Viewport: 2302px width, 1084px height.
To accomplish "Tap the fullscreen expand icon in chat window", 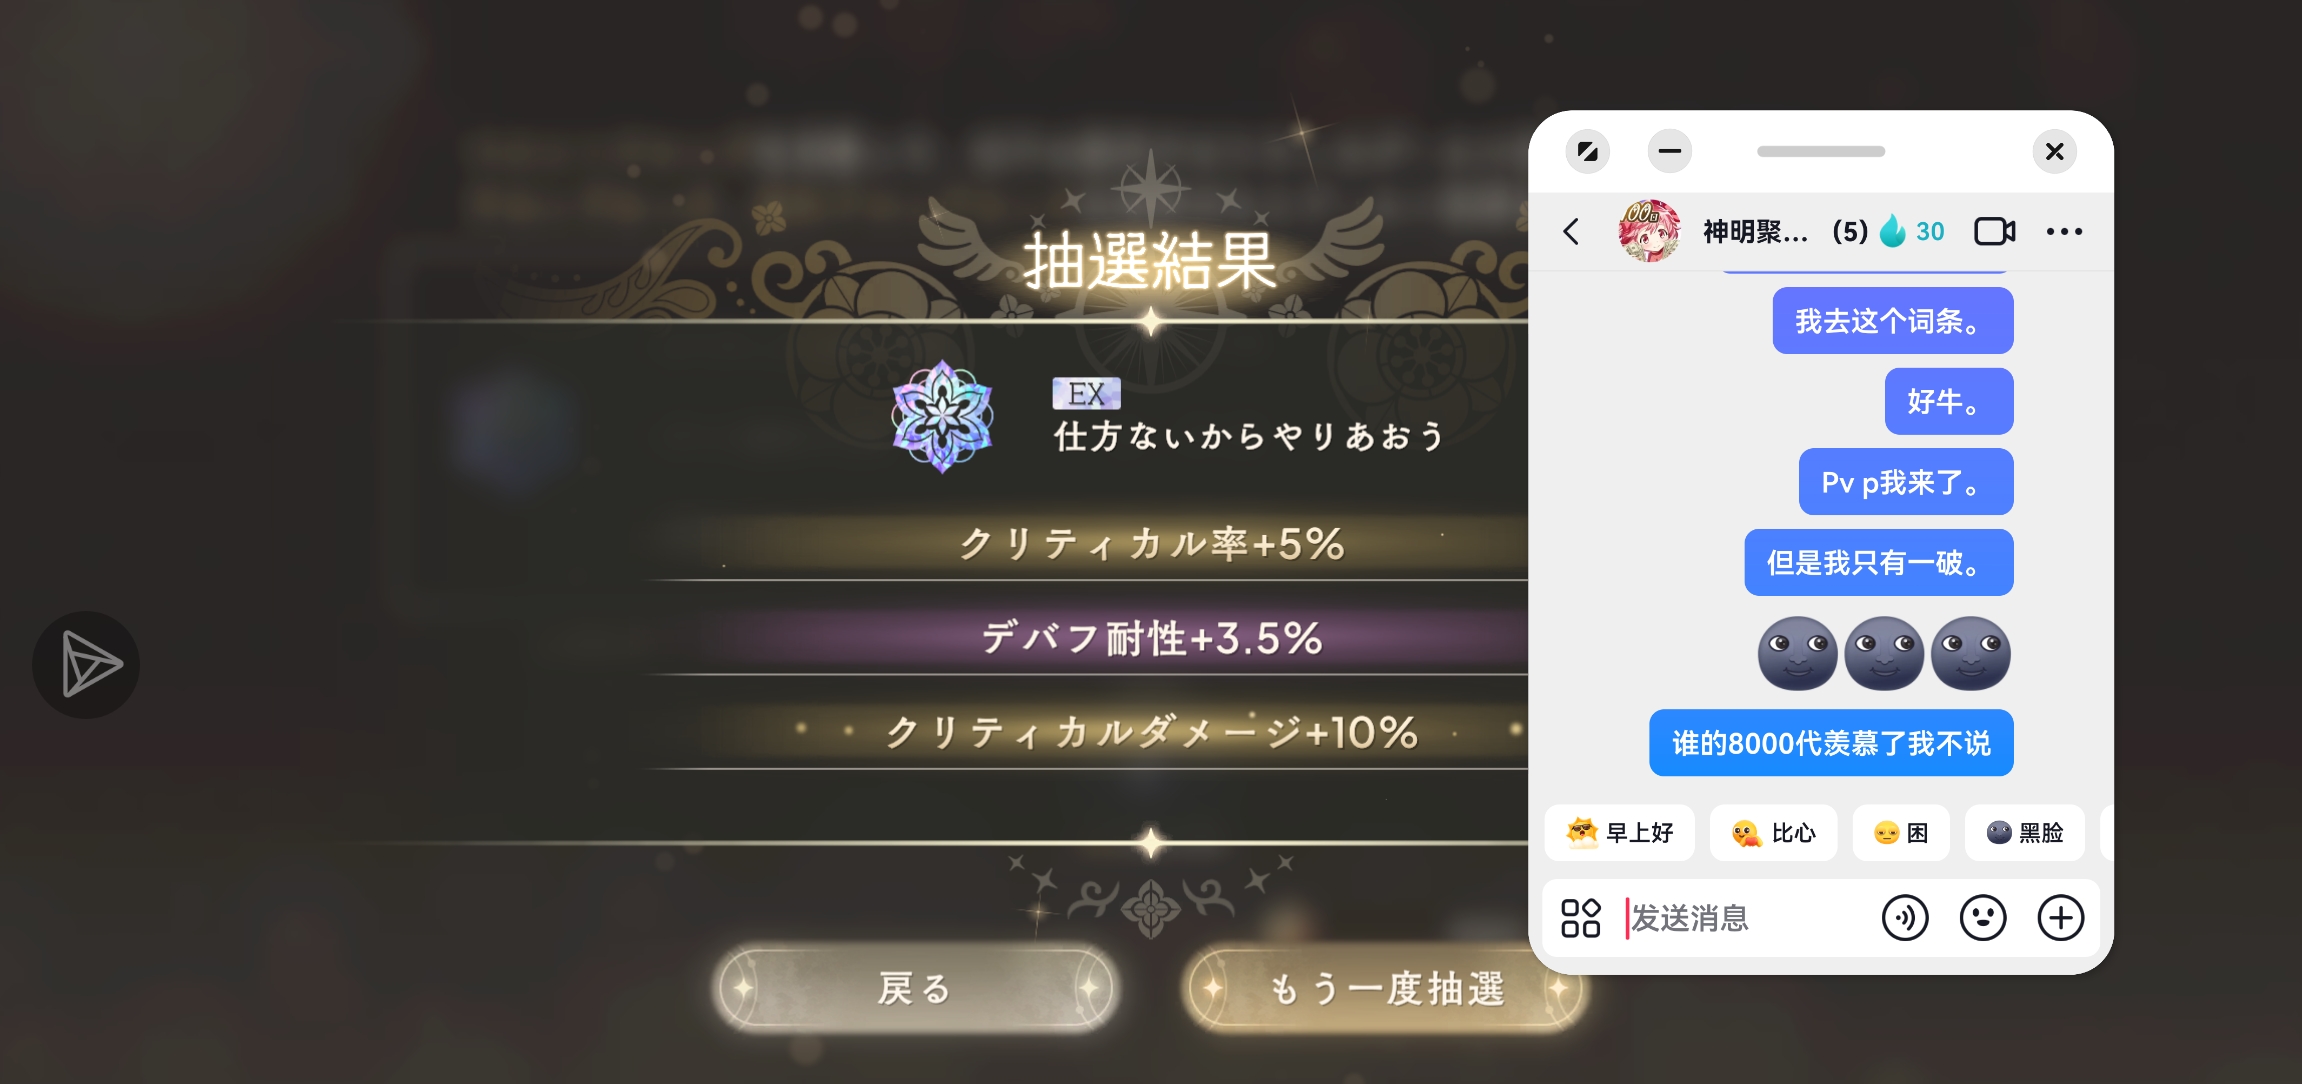I will click(1587, 152).
